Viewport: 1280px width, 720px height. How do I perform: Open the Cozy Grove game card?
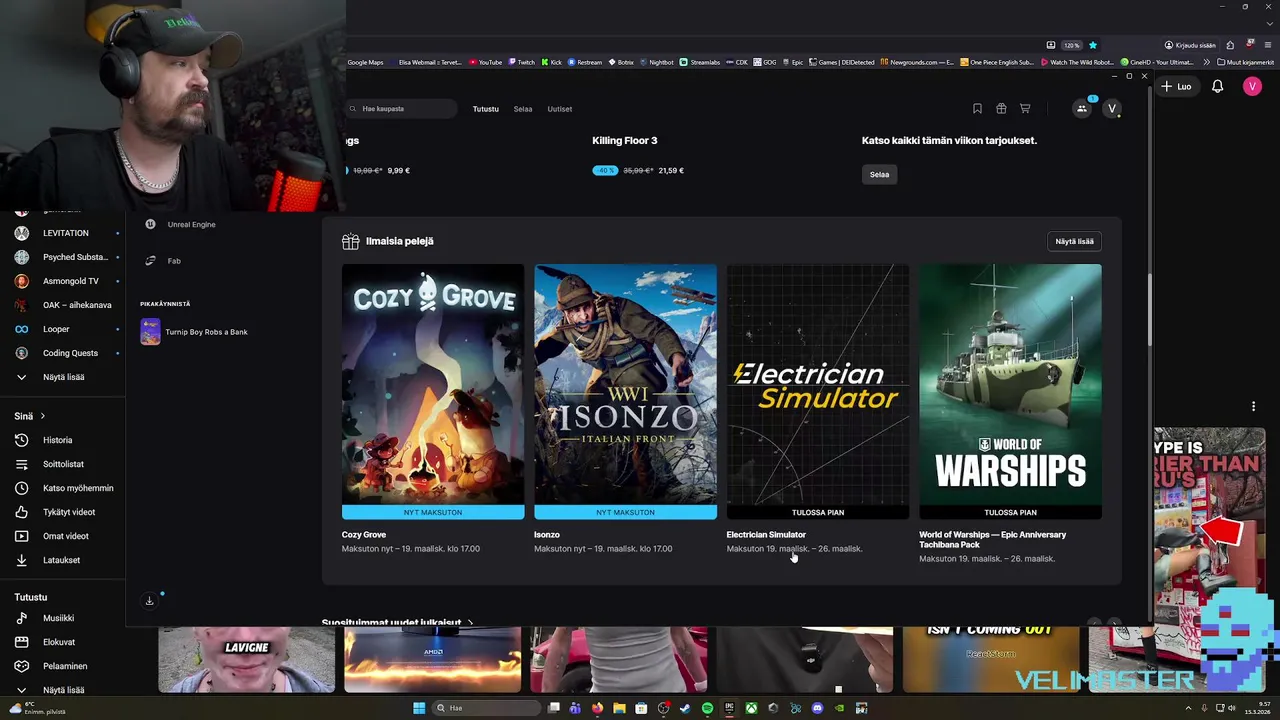(433, 391)
